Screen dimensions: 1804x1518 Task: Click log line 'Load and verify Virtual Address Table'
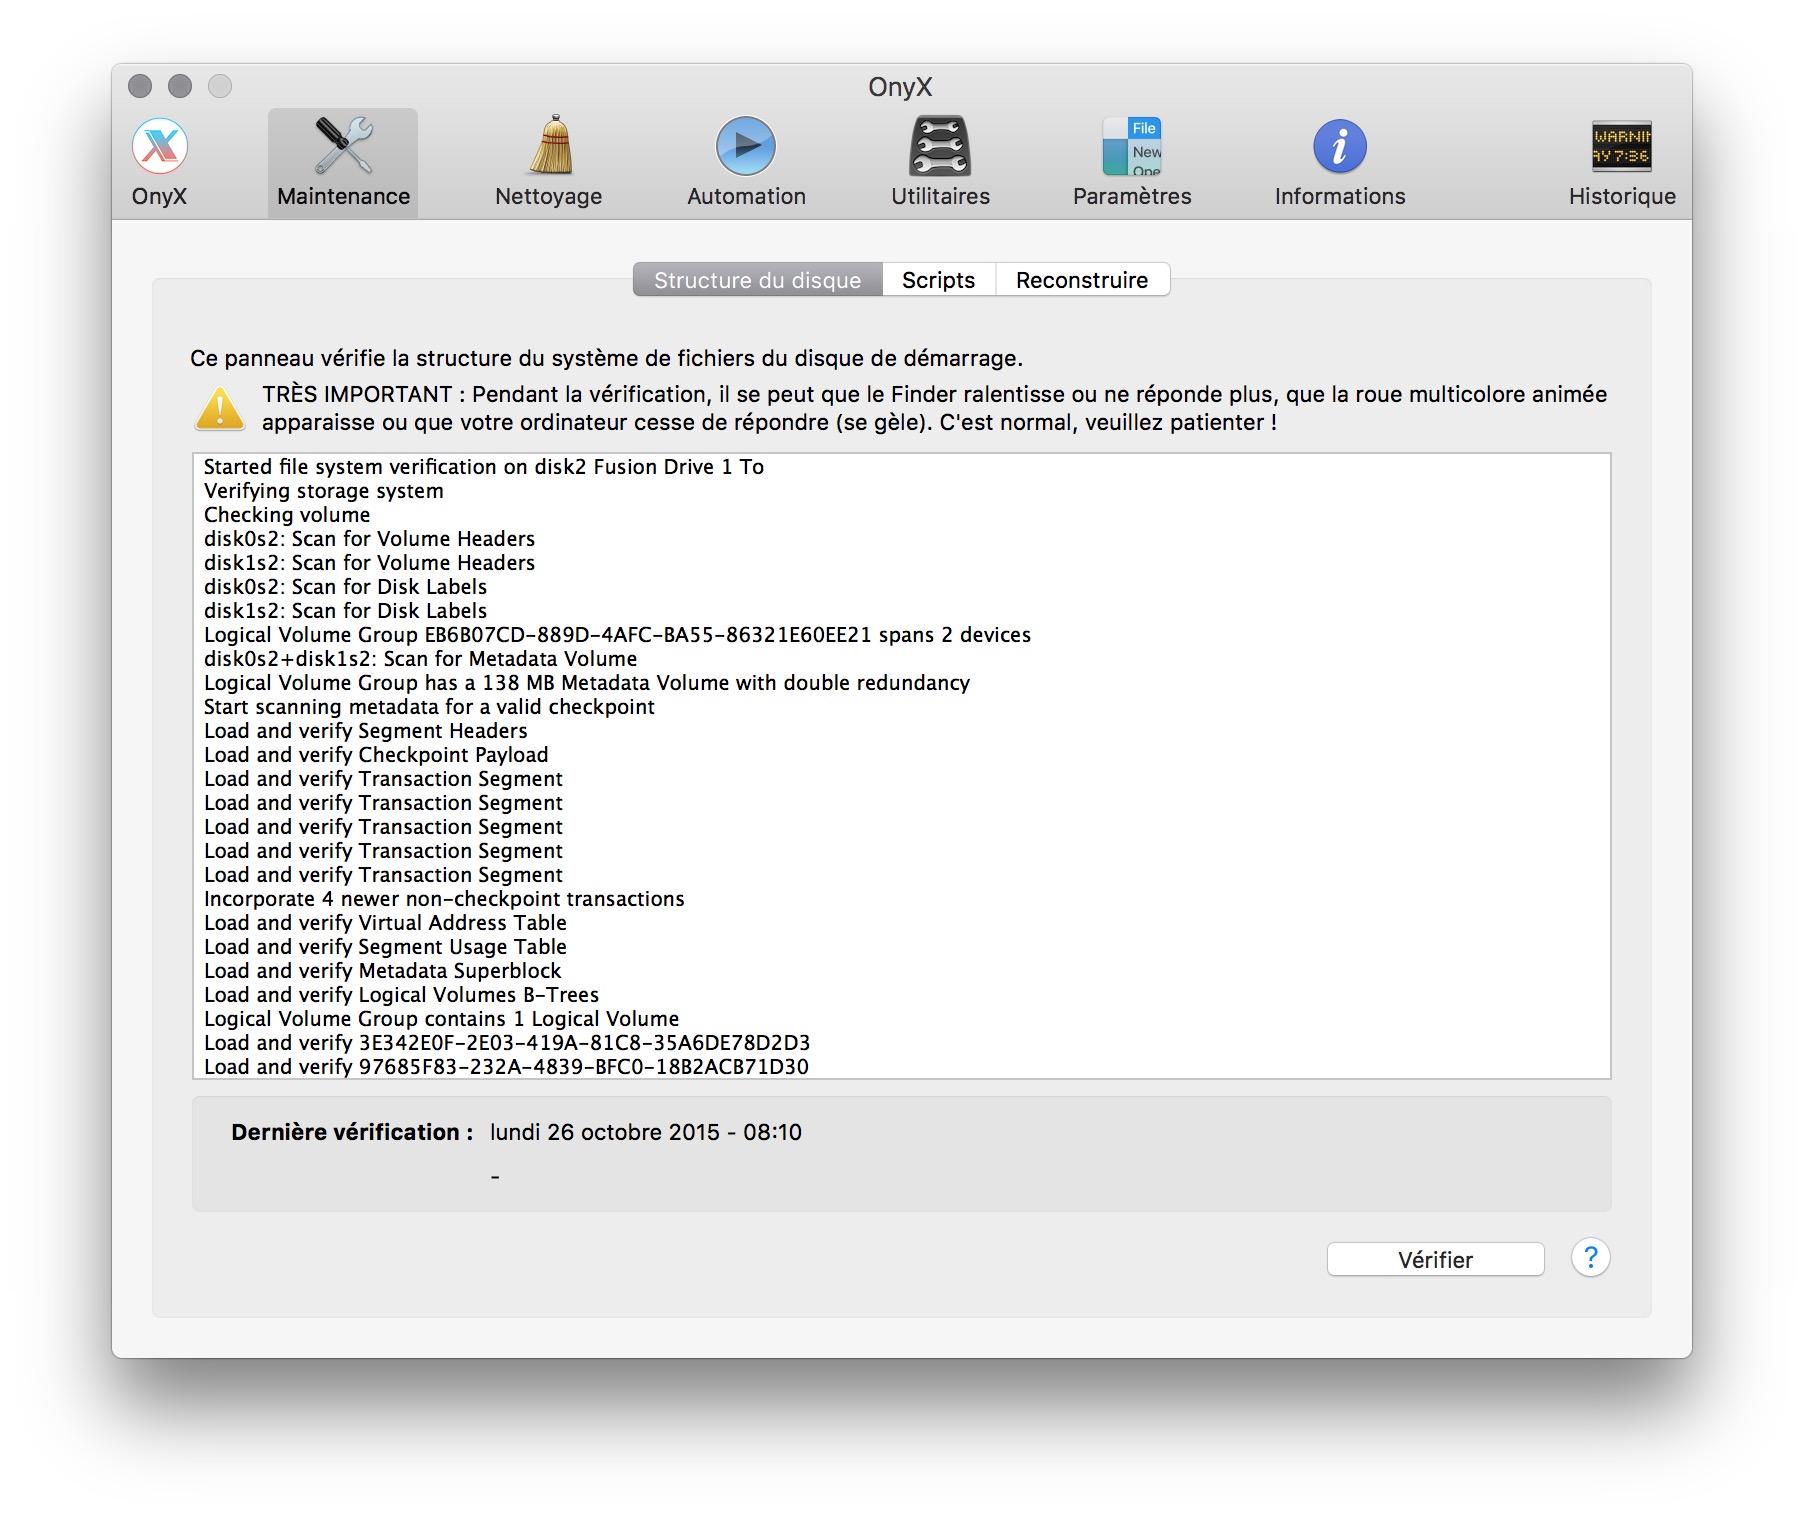click(x=385, y=923)
